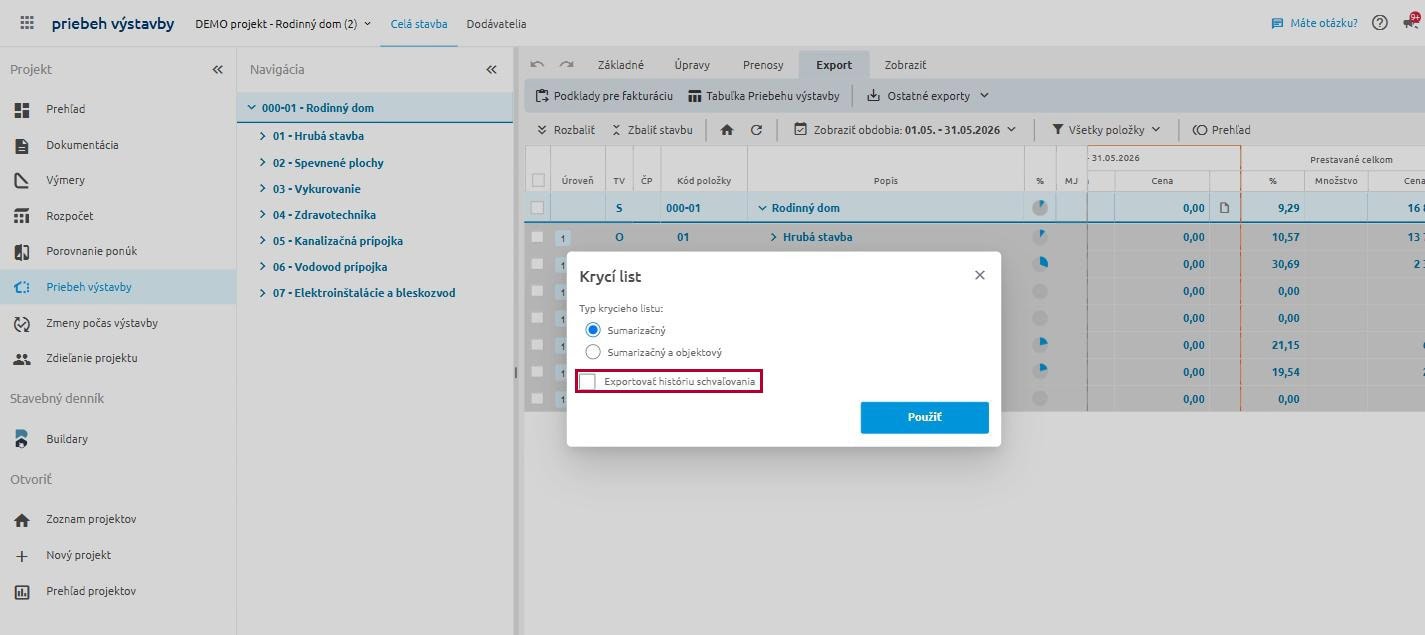Enable Exportovať históriu schvaľovania checkbox
The width and height of the screenshot is (1425, 635).
tap(588, 382)
